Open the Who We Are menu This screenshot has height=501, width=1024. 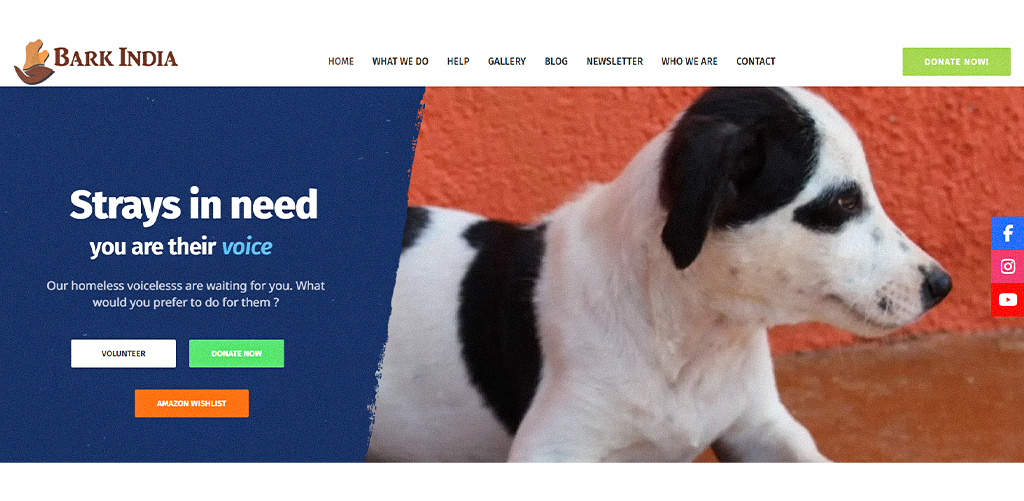pyautogui.click(x=689, y=61)
